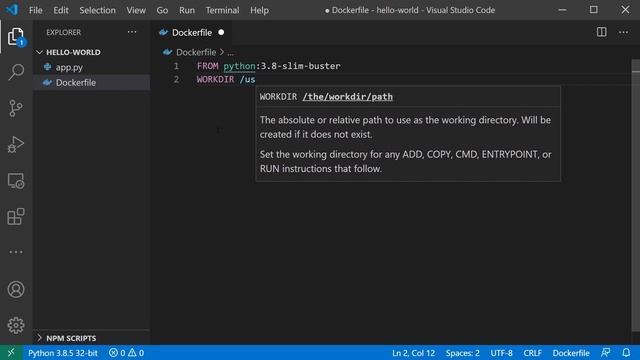Open the Edit menu

pos(61,10)
